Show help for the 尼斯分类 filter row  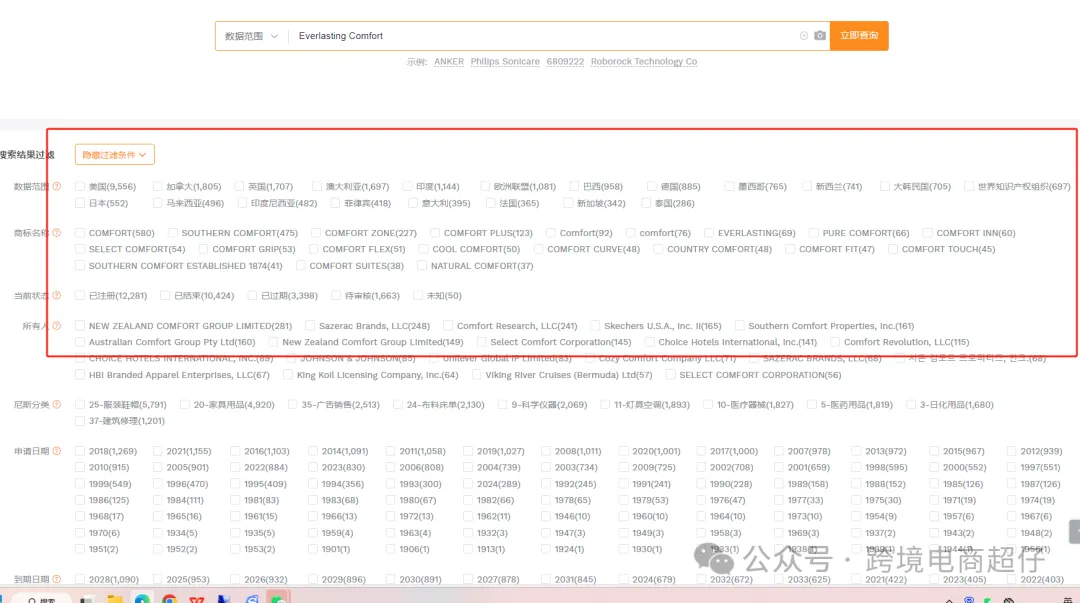tap(56, 405)
